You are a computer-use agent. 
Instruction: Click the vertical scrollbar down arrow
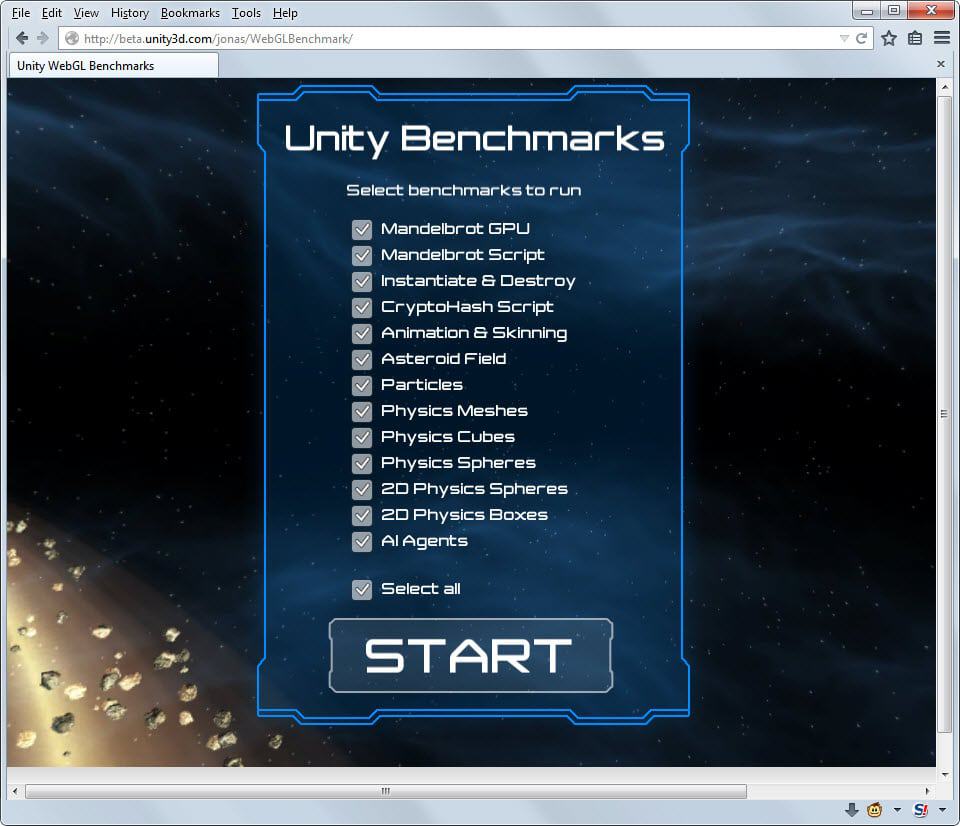943,775
